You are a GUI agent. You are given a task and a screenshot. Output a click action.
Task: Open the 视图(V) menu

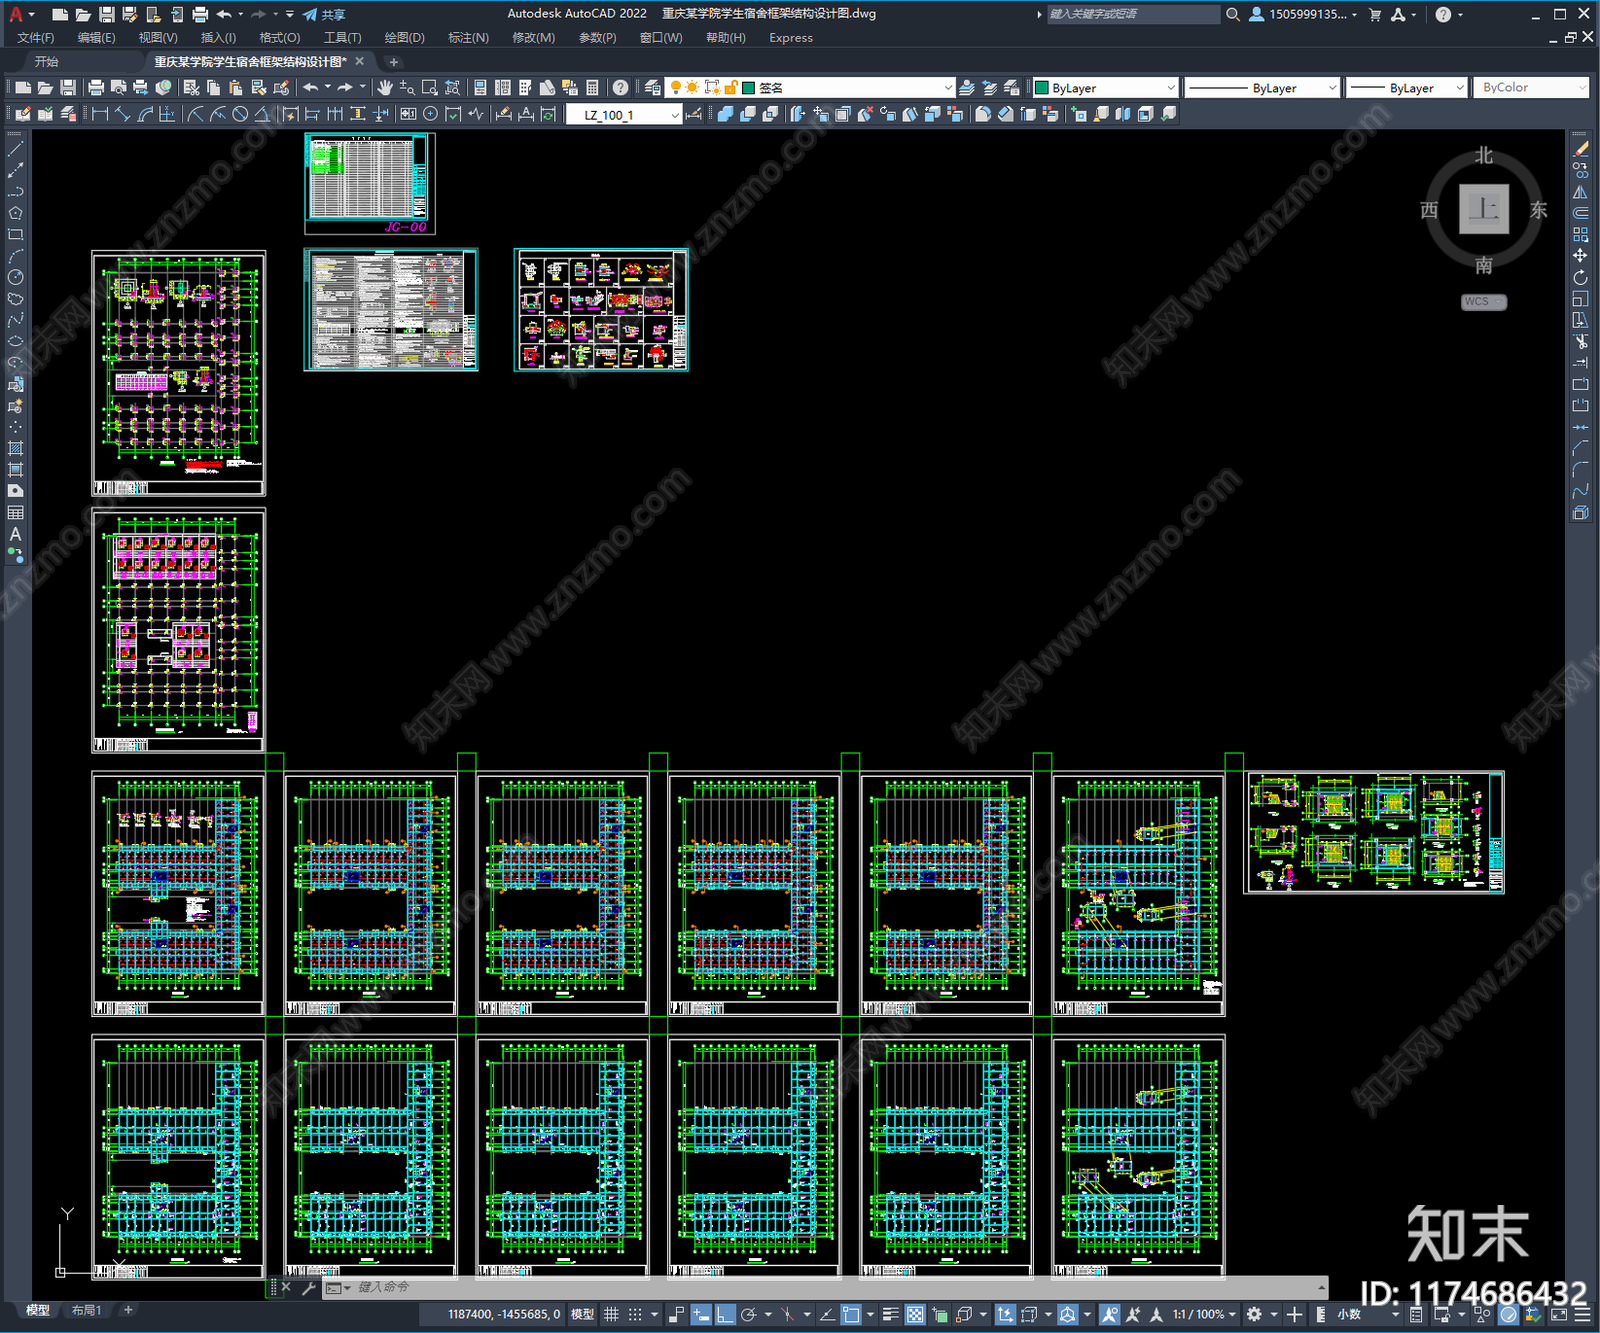(x=158, y=38)
